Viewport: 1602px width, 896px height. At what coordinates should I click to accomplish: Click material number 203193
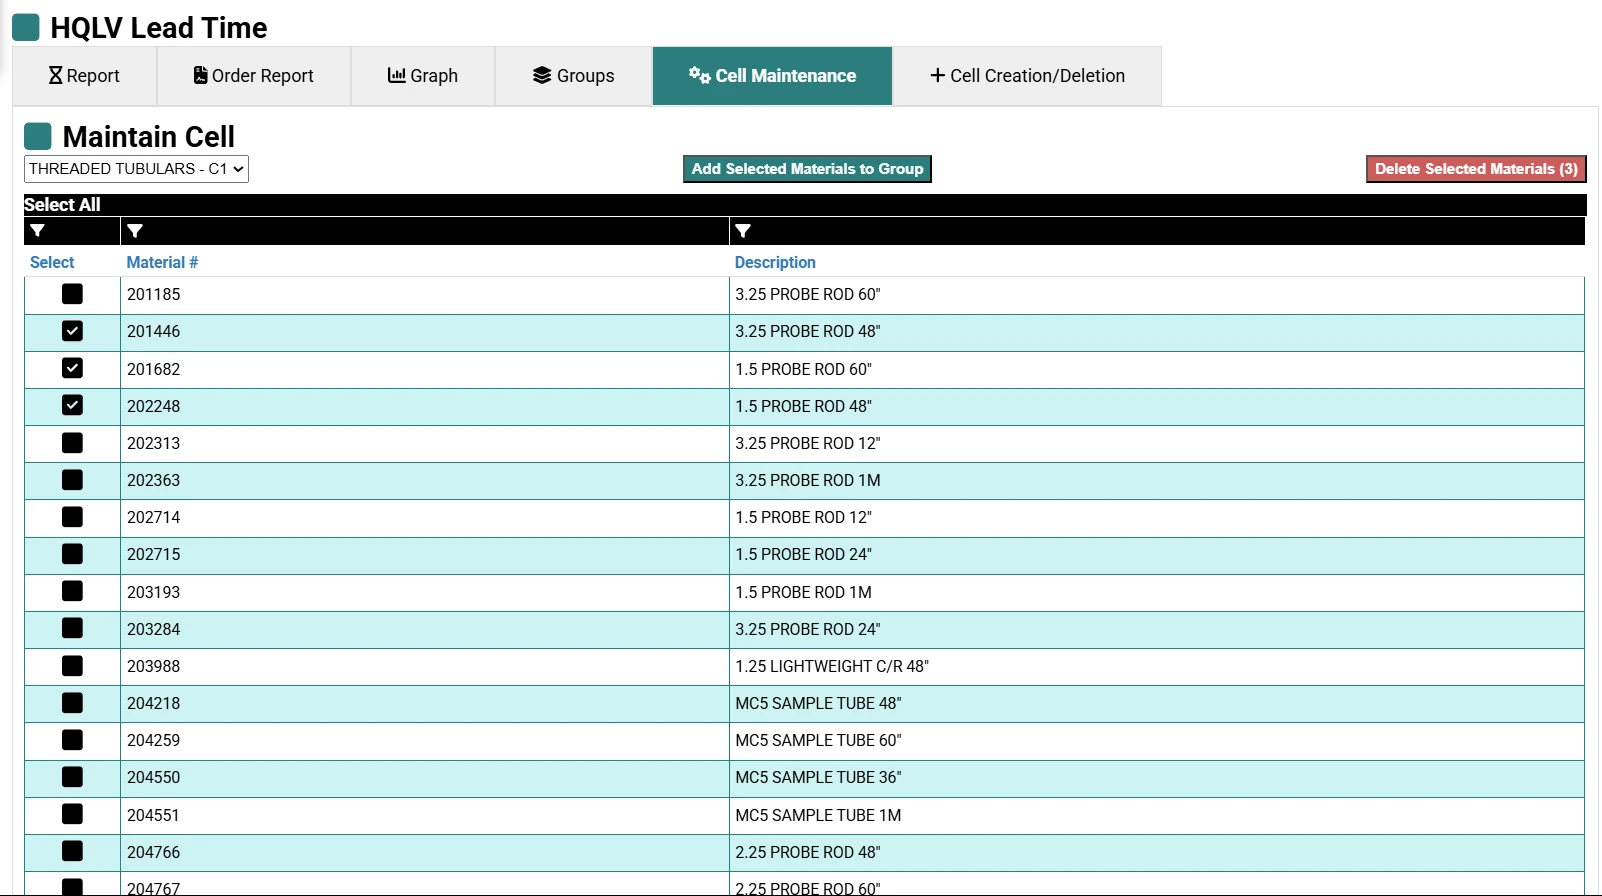point(154,592)
